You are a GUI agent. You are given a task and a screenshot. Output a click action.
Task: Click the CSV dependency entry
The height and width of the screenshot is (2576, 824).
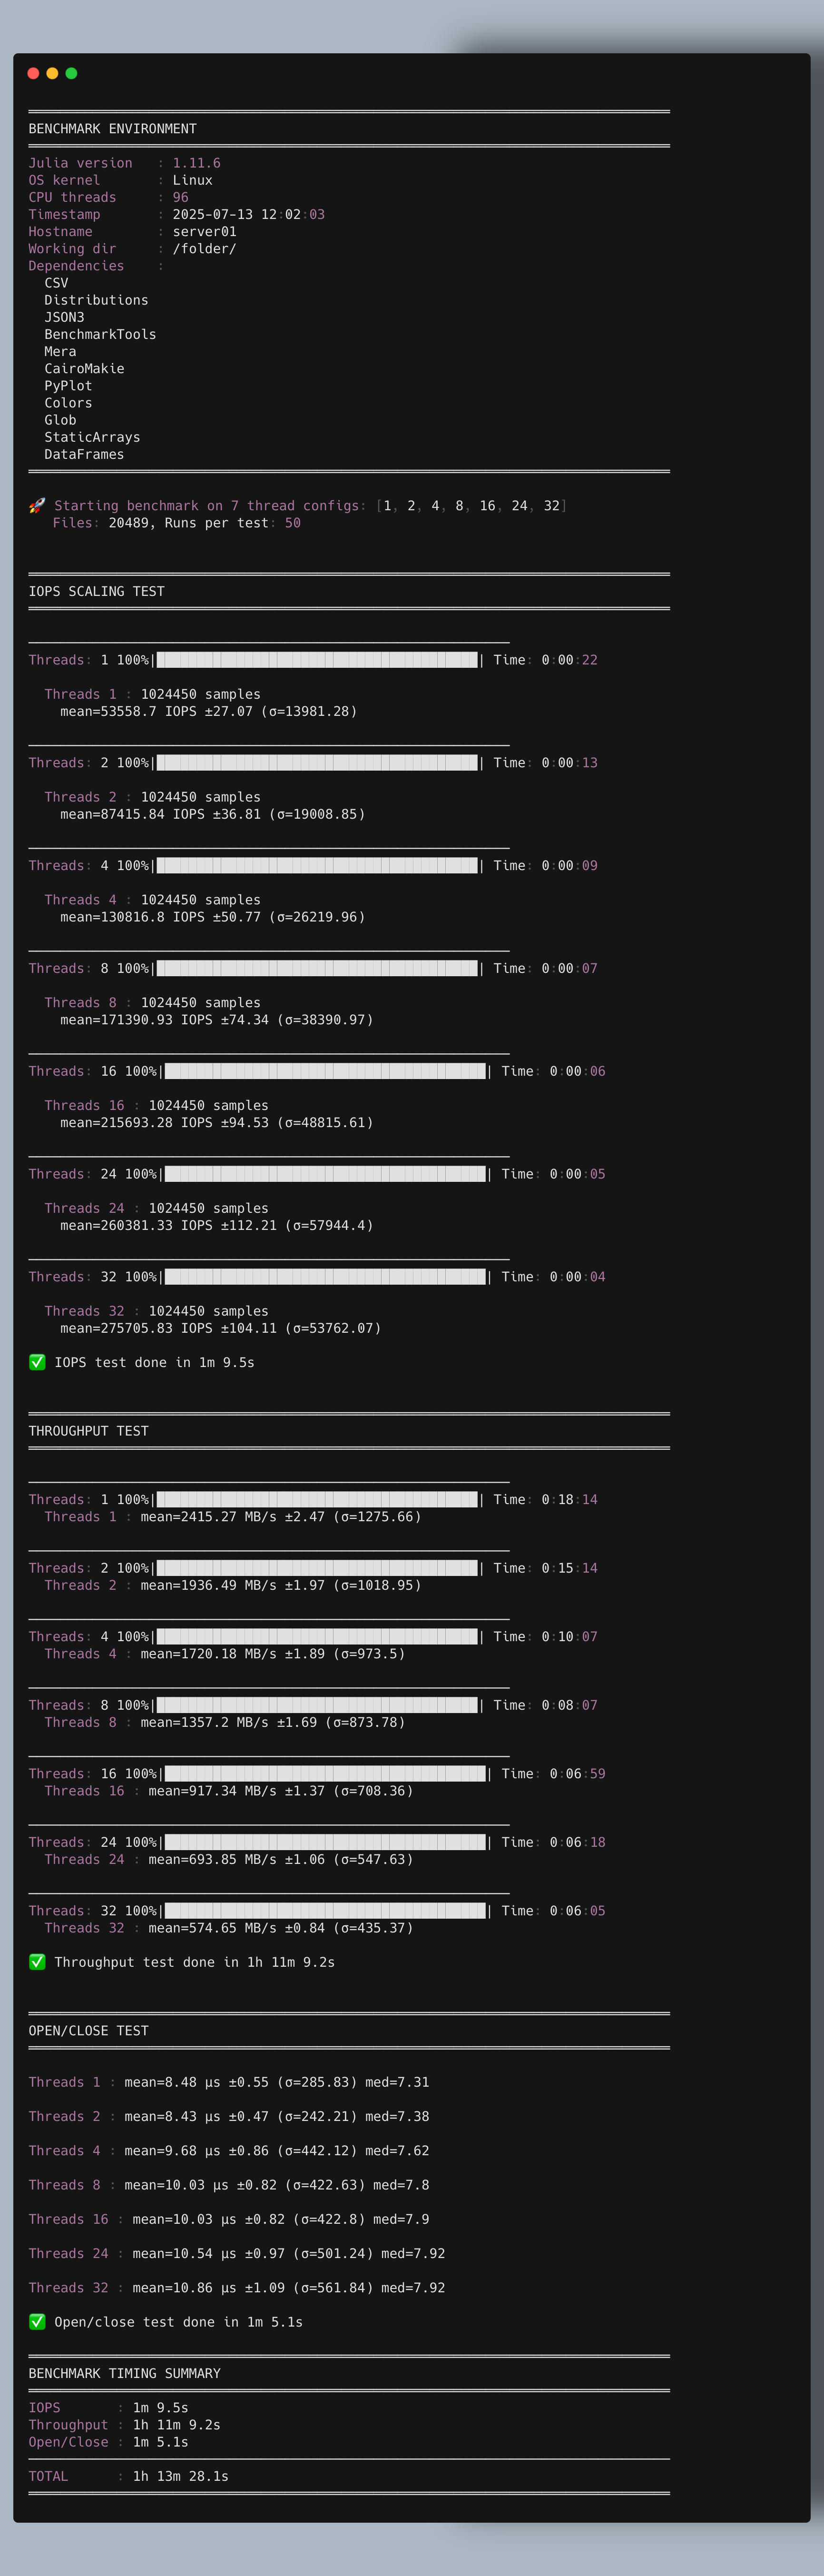(56, 283)
